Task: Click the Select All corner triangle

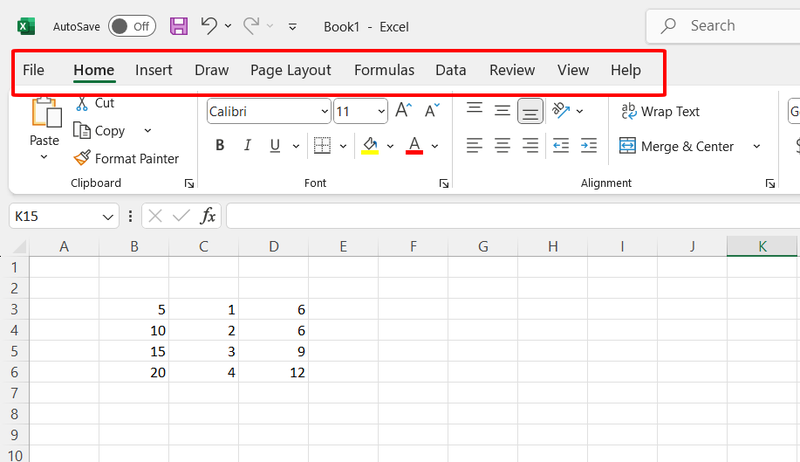Action: [19, 248]
